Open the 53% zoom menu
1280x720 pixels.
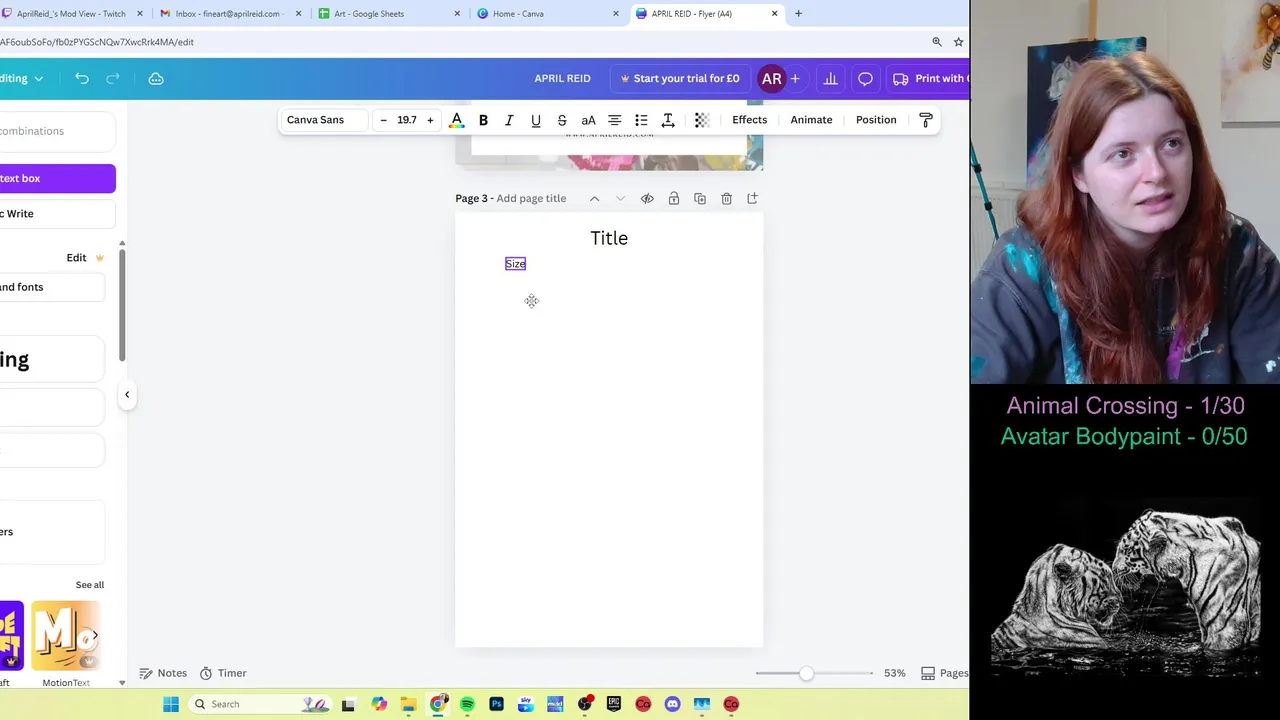[894, 673]
